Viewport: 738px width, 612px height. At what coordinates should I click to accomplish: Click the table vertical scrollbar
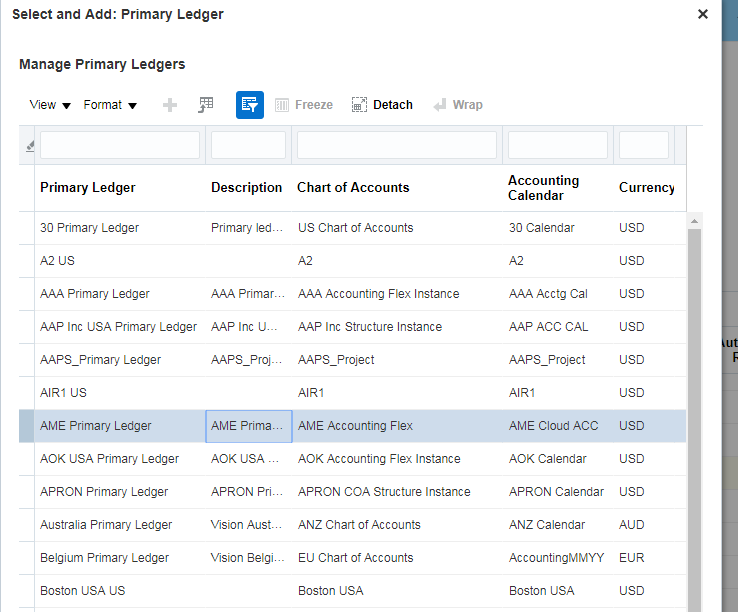pos(694,400)
